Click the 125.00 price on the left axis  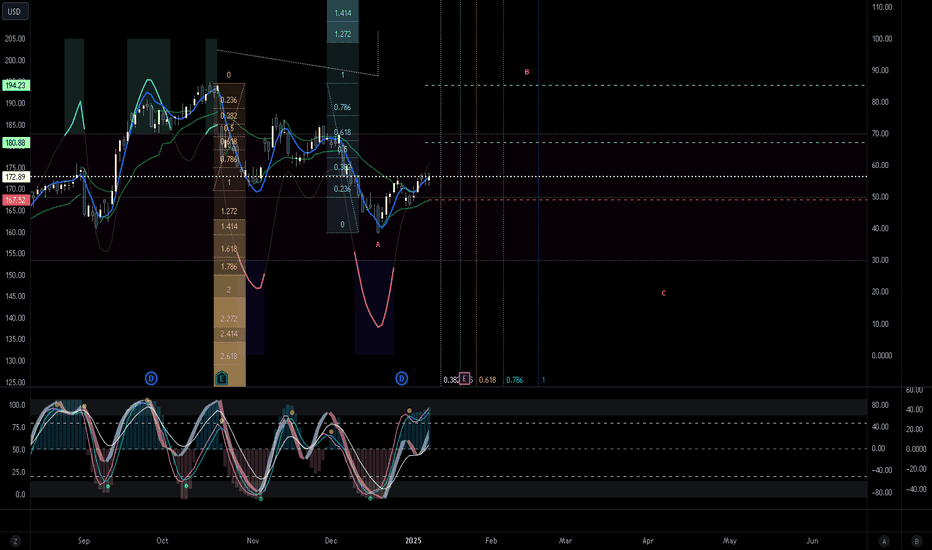click(x=15, y=382)
